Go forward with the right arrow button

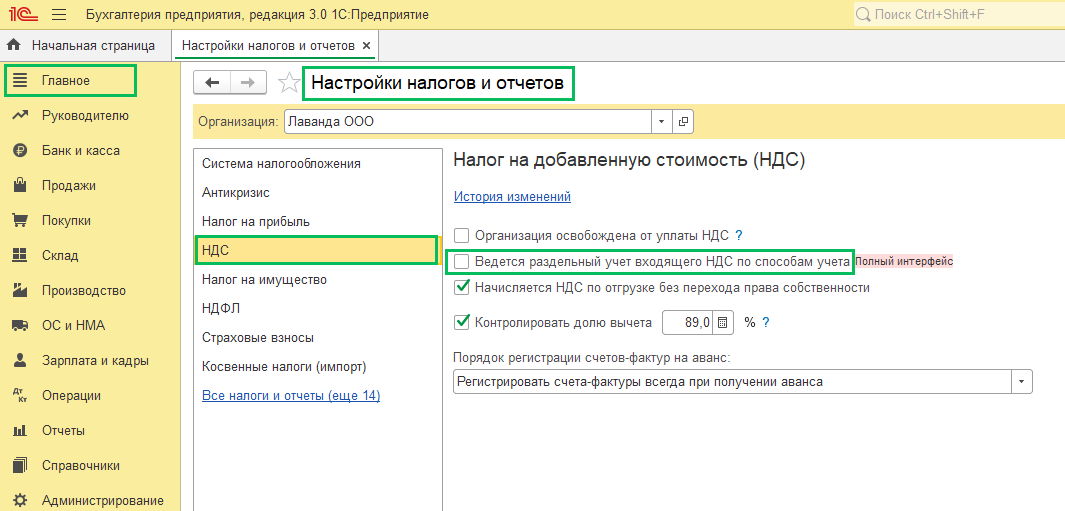[x=249, y=82]
